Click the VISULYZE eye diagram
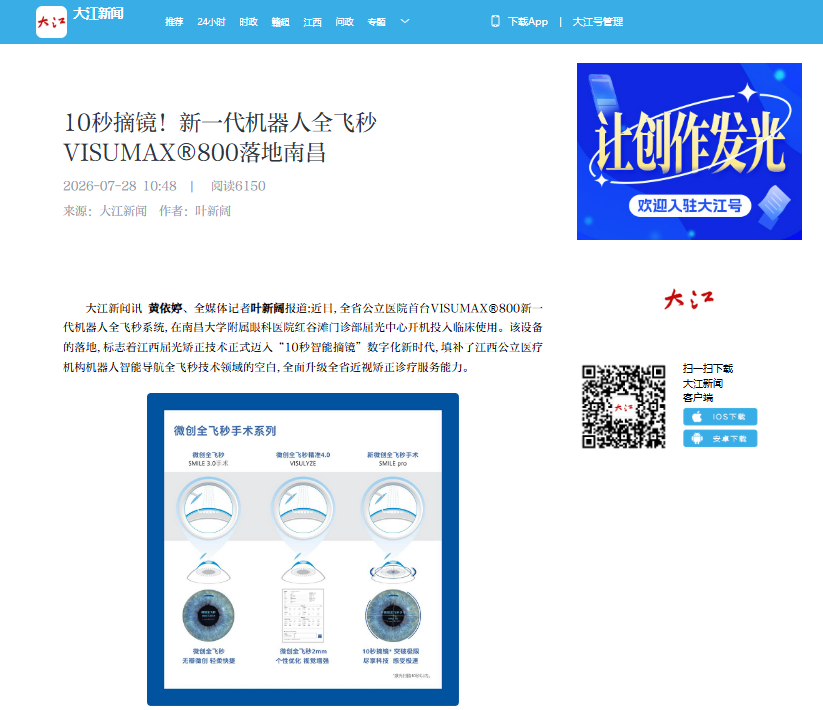This screenshot has width=823, height=710. click(x=303, y=509)
